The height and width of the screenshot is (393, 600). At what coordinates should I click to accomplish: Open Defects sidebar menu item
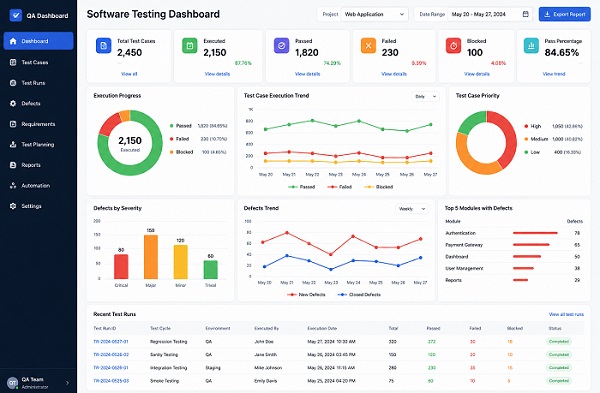[x=38, y=103]
